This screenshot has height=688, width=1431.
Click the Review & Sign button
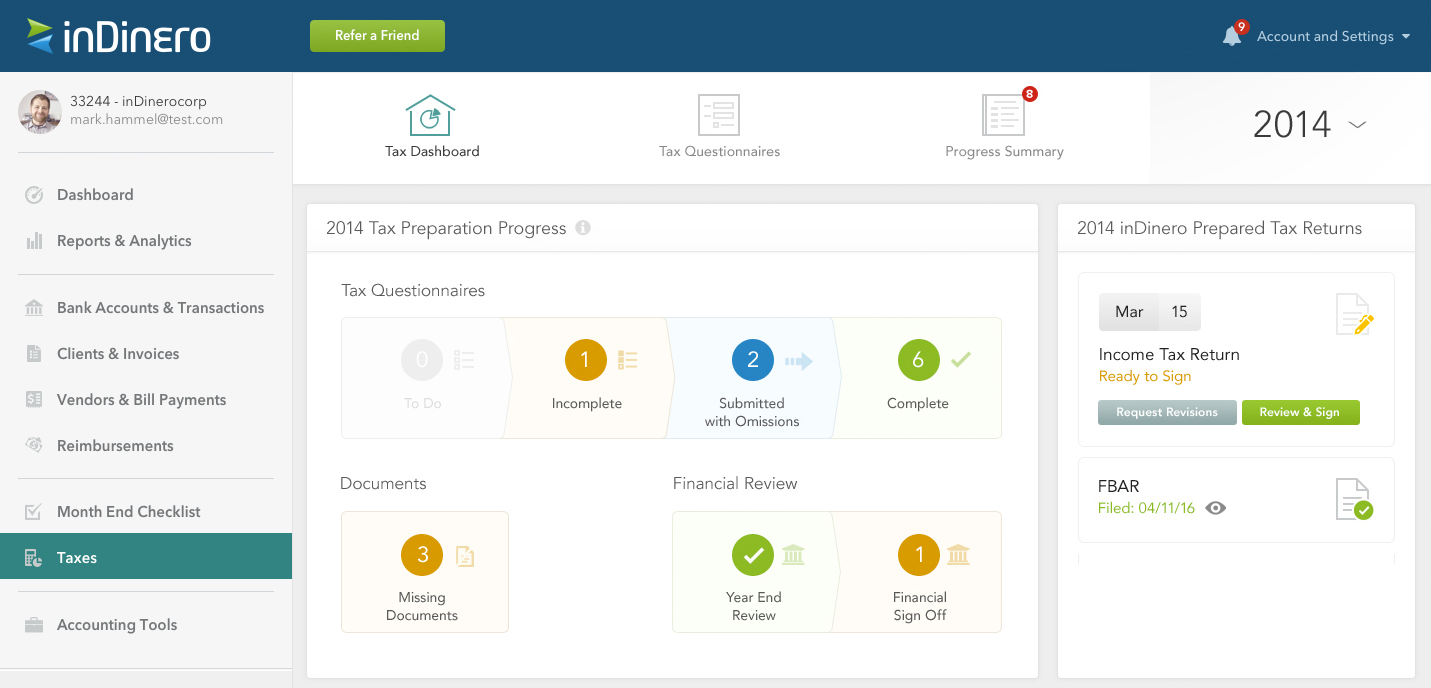coord(1300,412)
